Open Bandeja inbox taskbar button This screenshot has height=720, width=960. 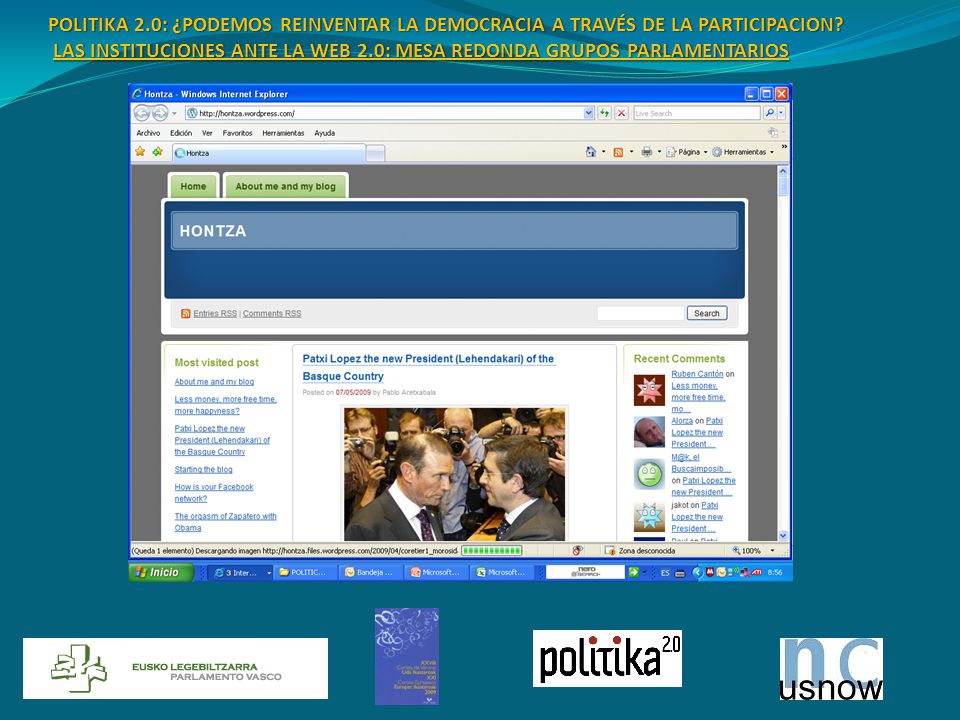pyautogui.click(x=372, y=572)
